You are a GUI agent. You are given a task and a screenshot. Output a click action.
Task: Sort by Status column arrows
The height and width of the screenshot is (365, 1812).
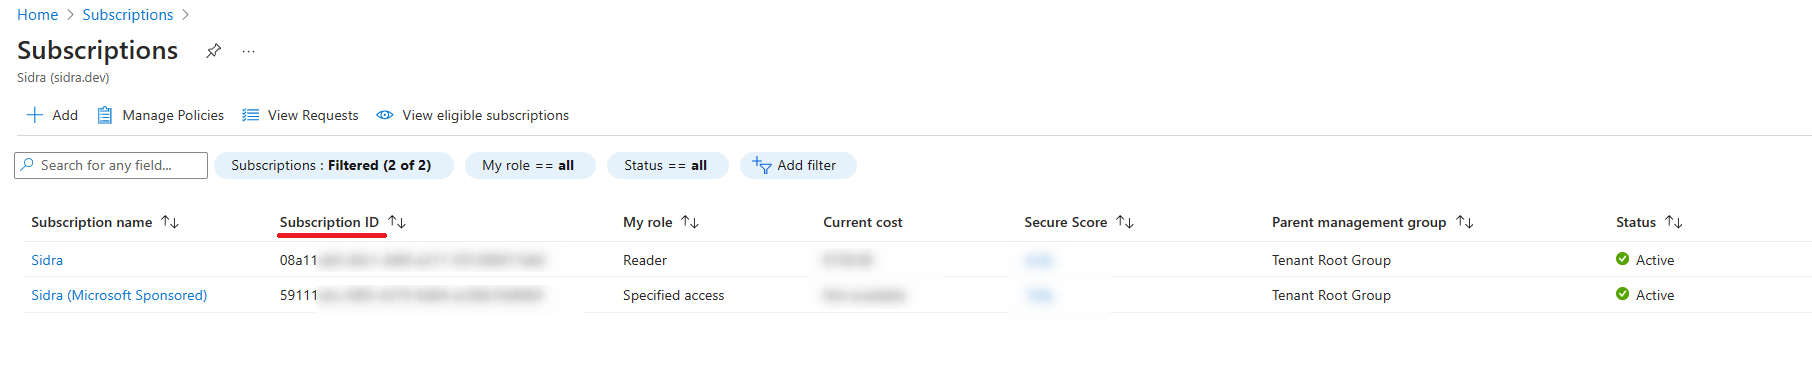1674,222
